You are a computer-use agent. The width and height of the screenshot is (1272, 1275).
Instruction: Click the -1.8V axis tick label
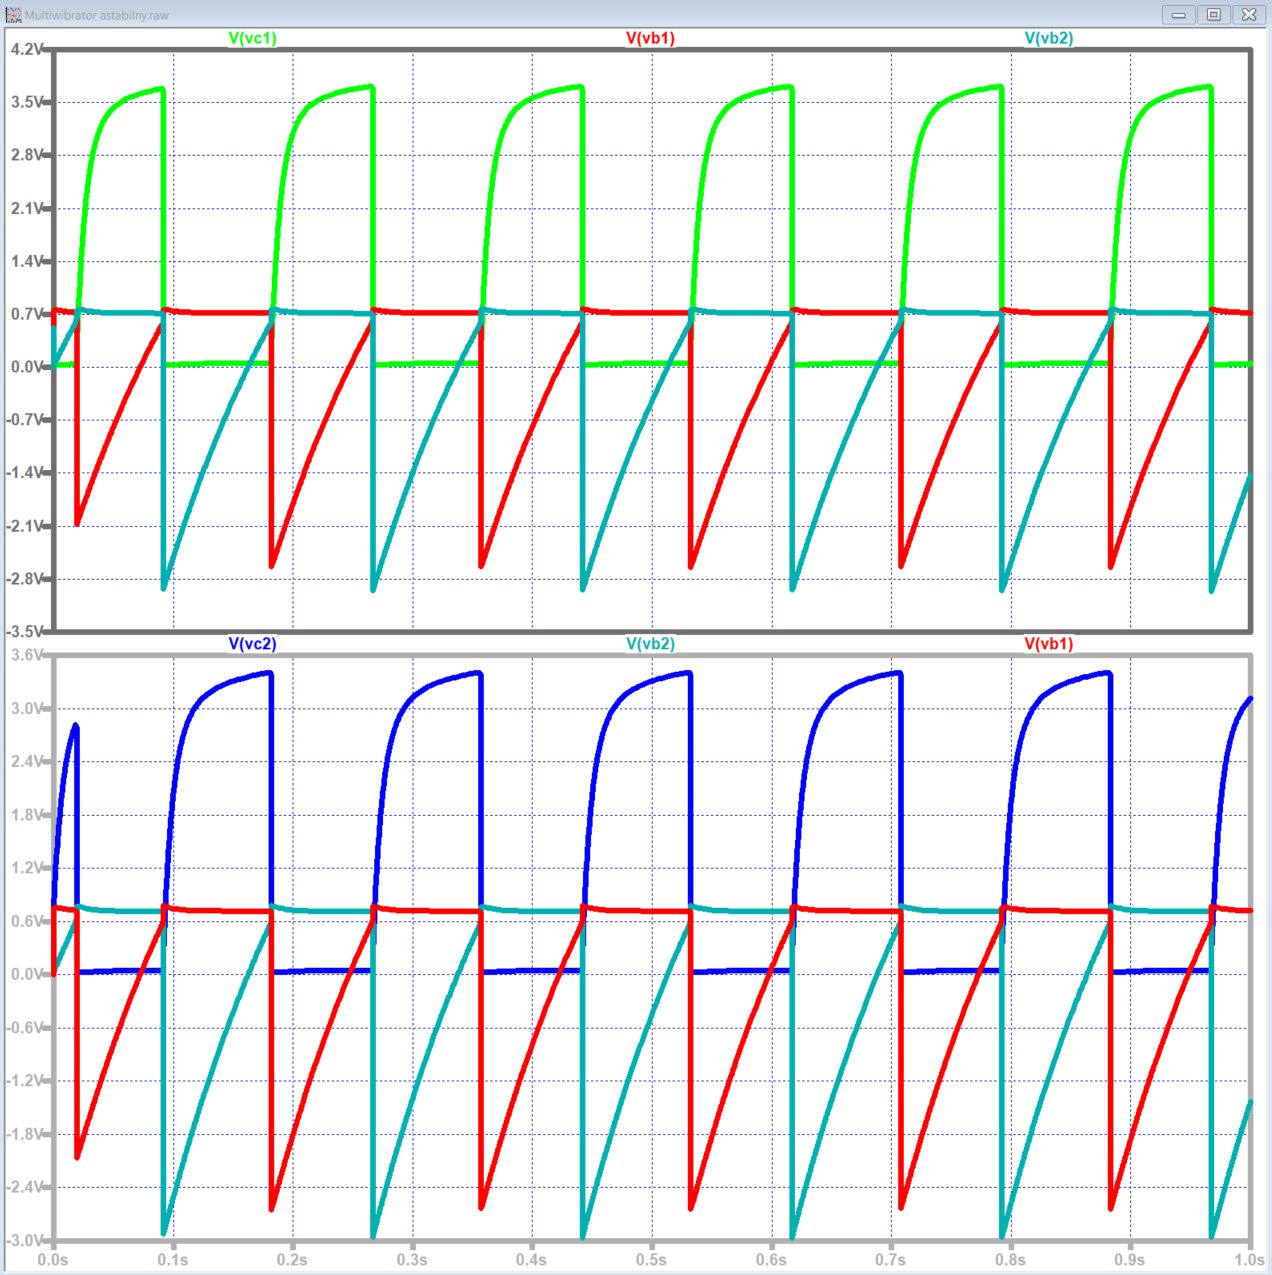25,1134
